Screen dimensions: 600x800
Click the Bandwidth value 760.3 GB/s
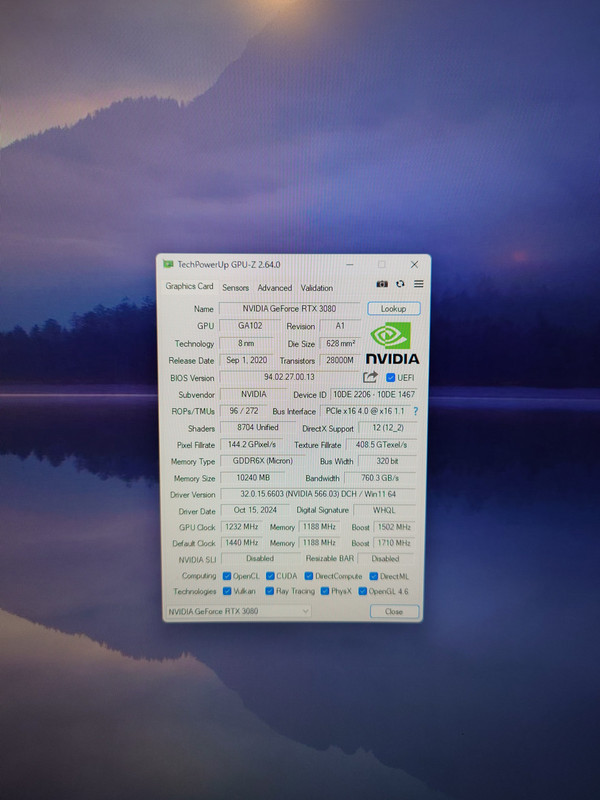380,478
